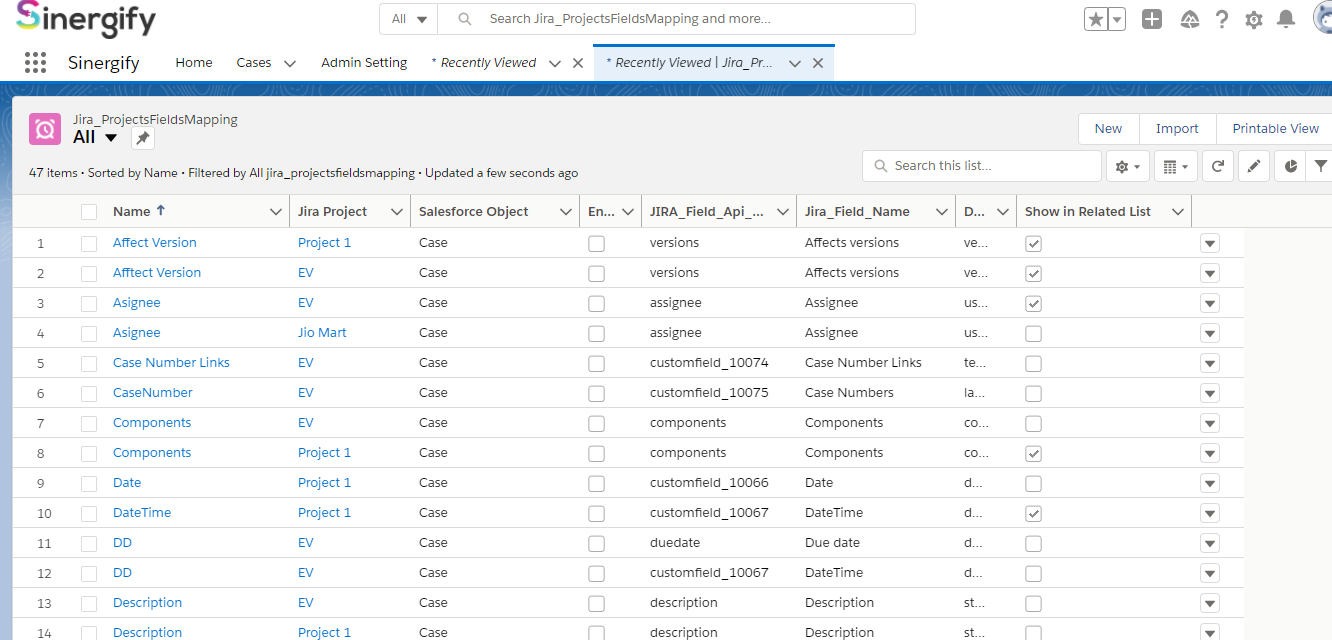Refresh the list with the reload icon
The width and height of the screenshot is (1332, 640).
[x=1217, y=166]
